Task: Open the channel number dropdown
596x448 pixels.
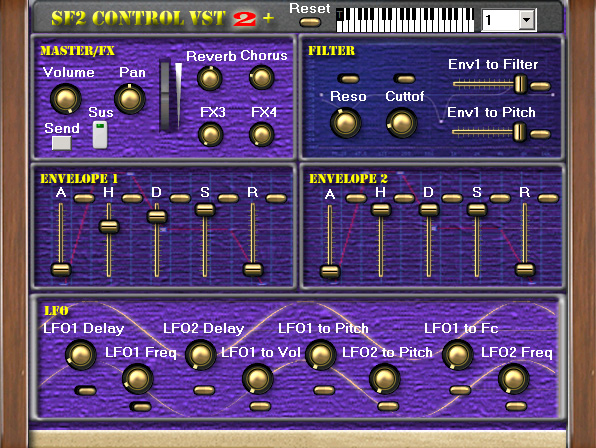Action: point(526,20)
